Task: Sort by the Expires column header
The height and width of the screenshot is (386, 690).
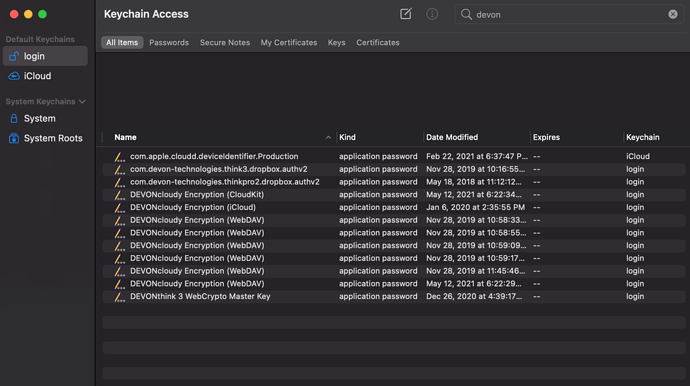Action: [x=546, y=137]
